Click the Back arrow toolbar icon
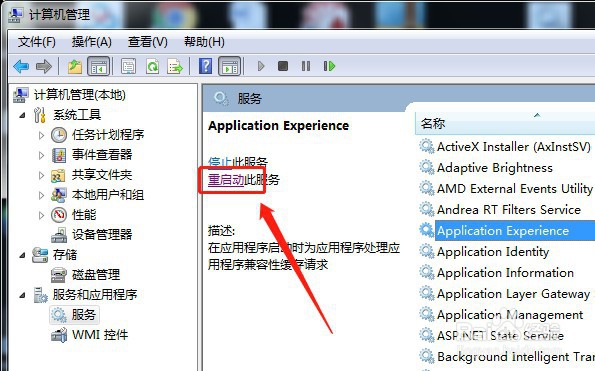Image resolution: width=595 pixels, height=371 pixels. [21, 66]
